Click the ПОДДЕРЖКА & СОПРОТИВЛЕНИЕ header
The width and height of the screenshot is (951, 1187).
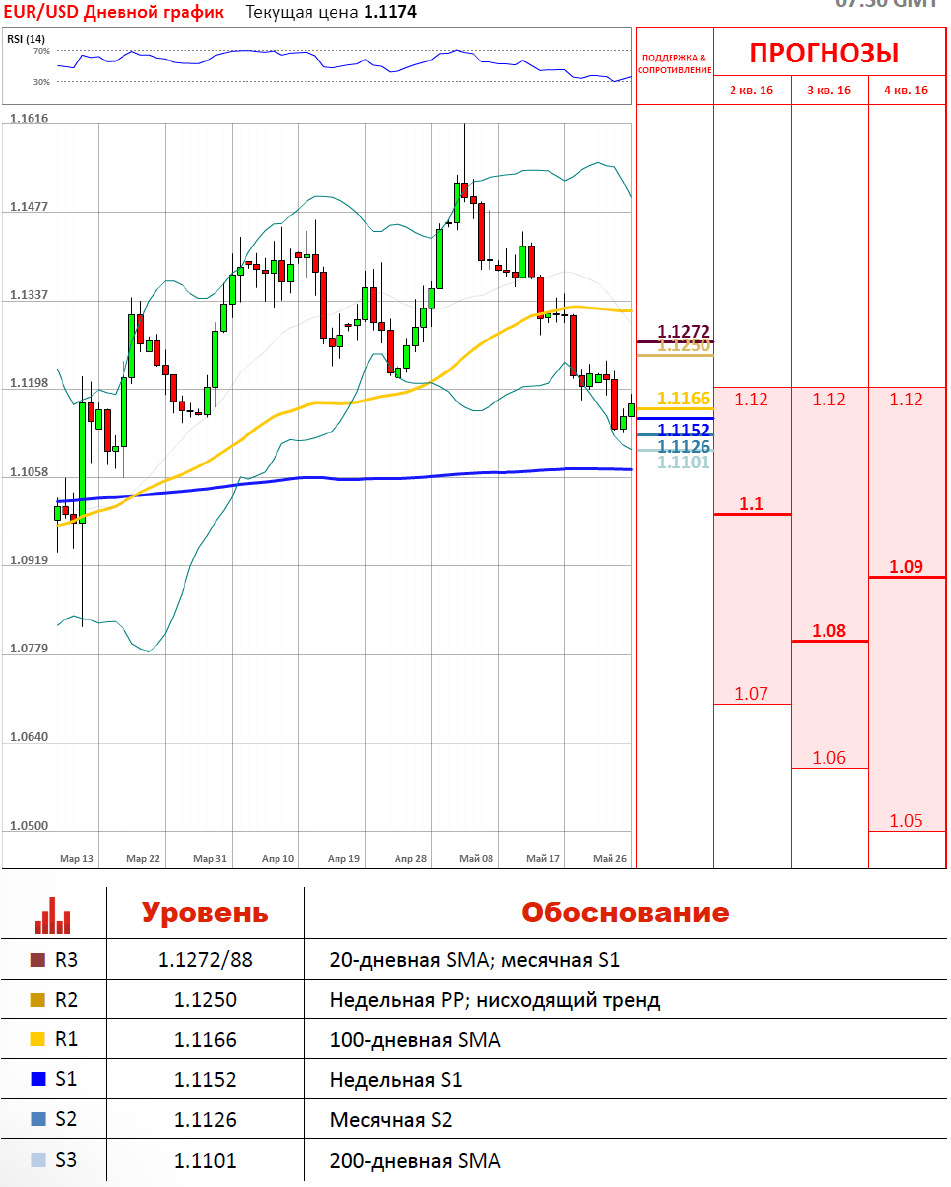click(675, 64)
